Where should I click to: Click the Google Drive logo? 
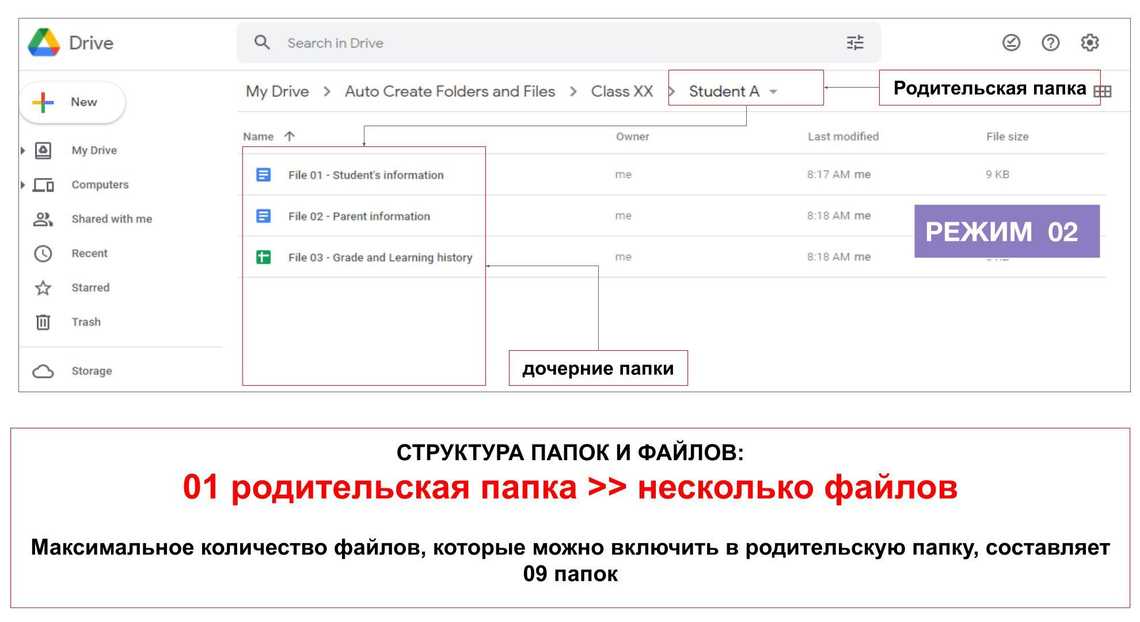[x=44, y=43]
